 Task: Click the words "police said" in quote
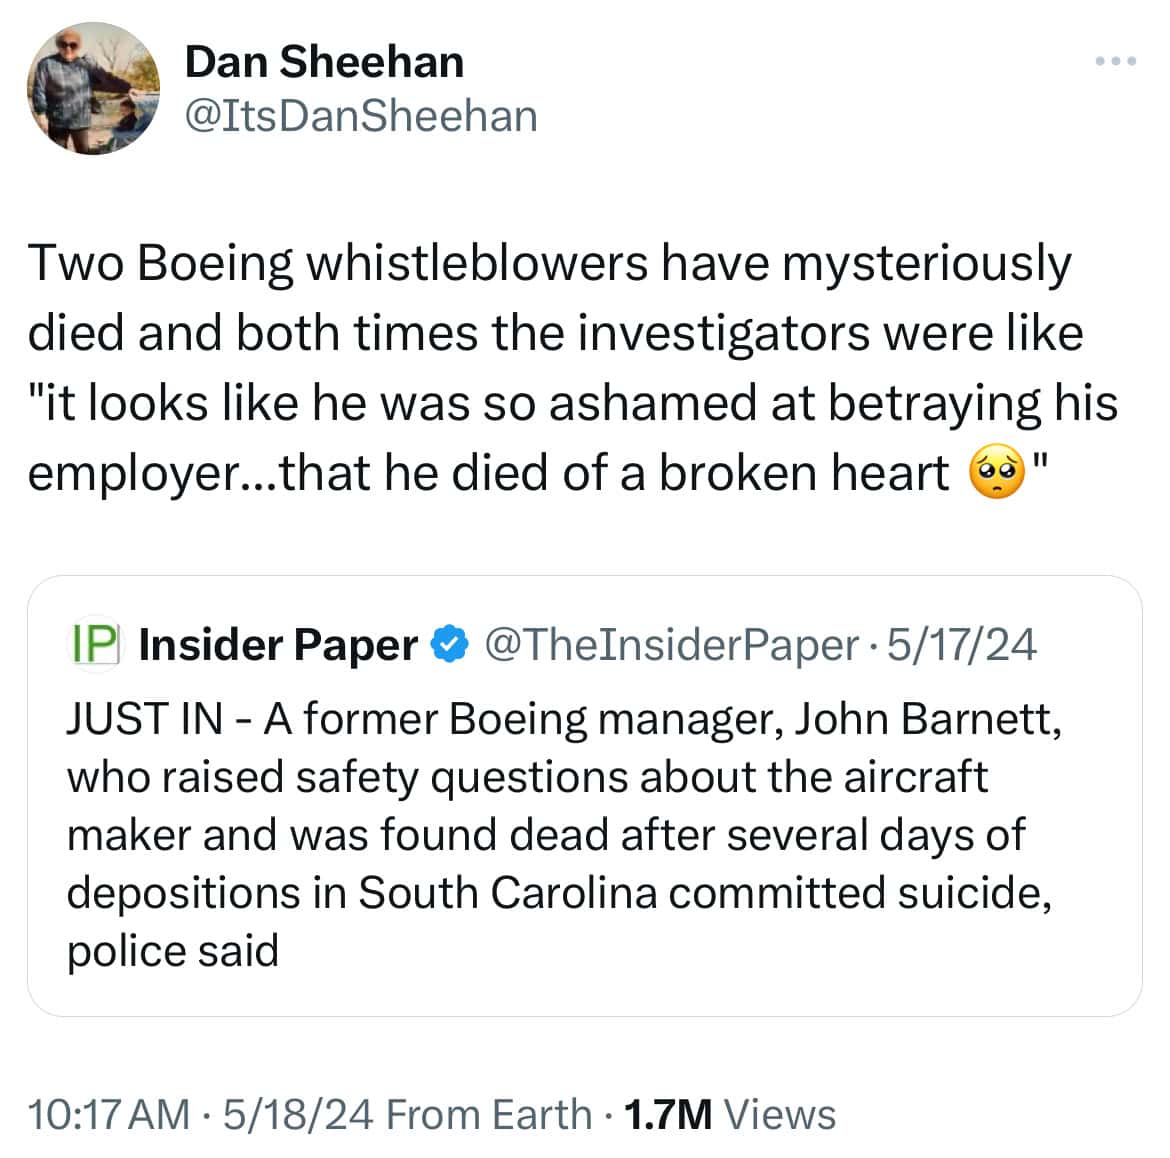[172, 951]
